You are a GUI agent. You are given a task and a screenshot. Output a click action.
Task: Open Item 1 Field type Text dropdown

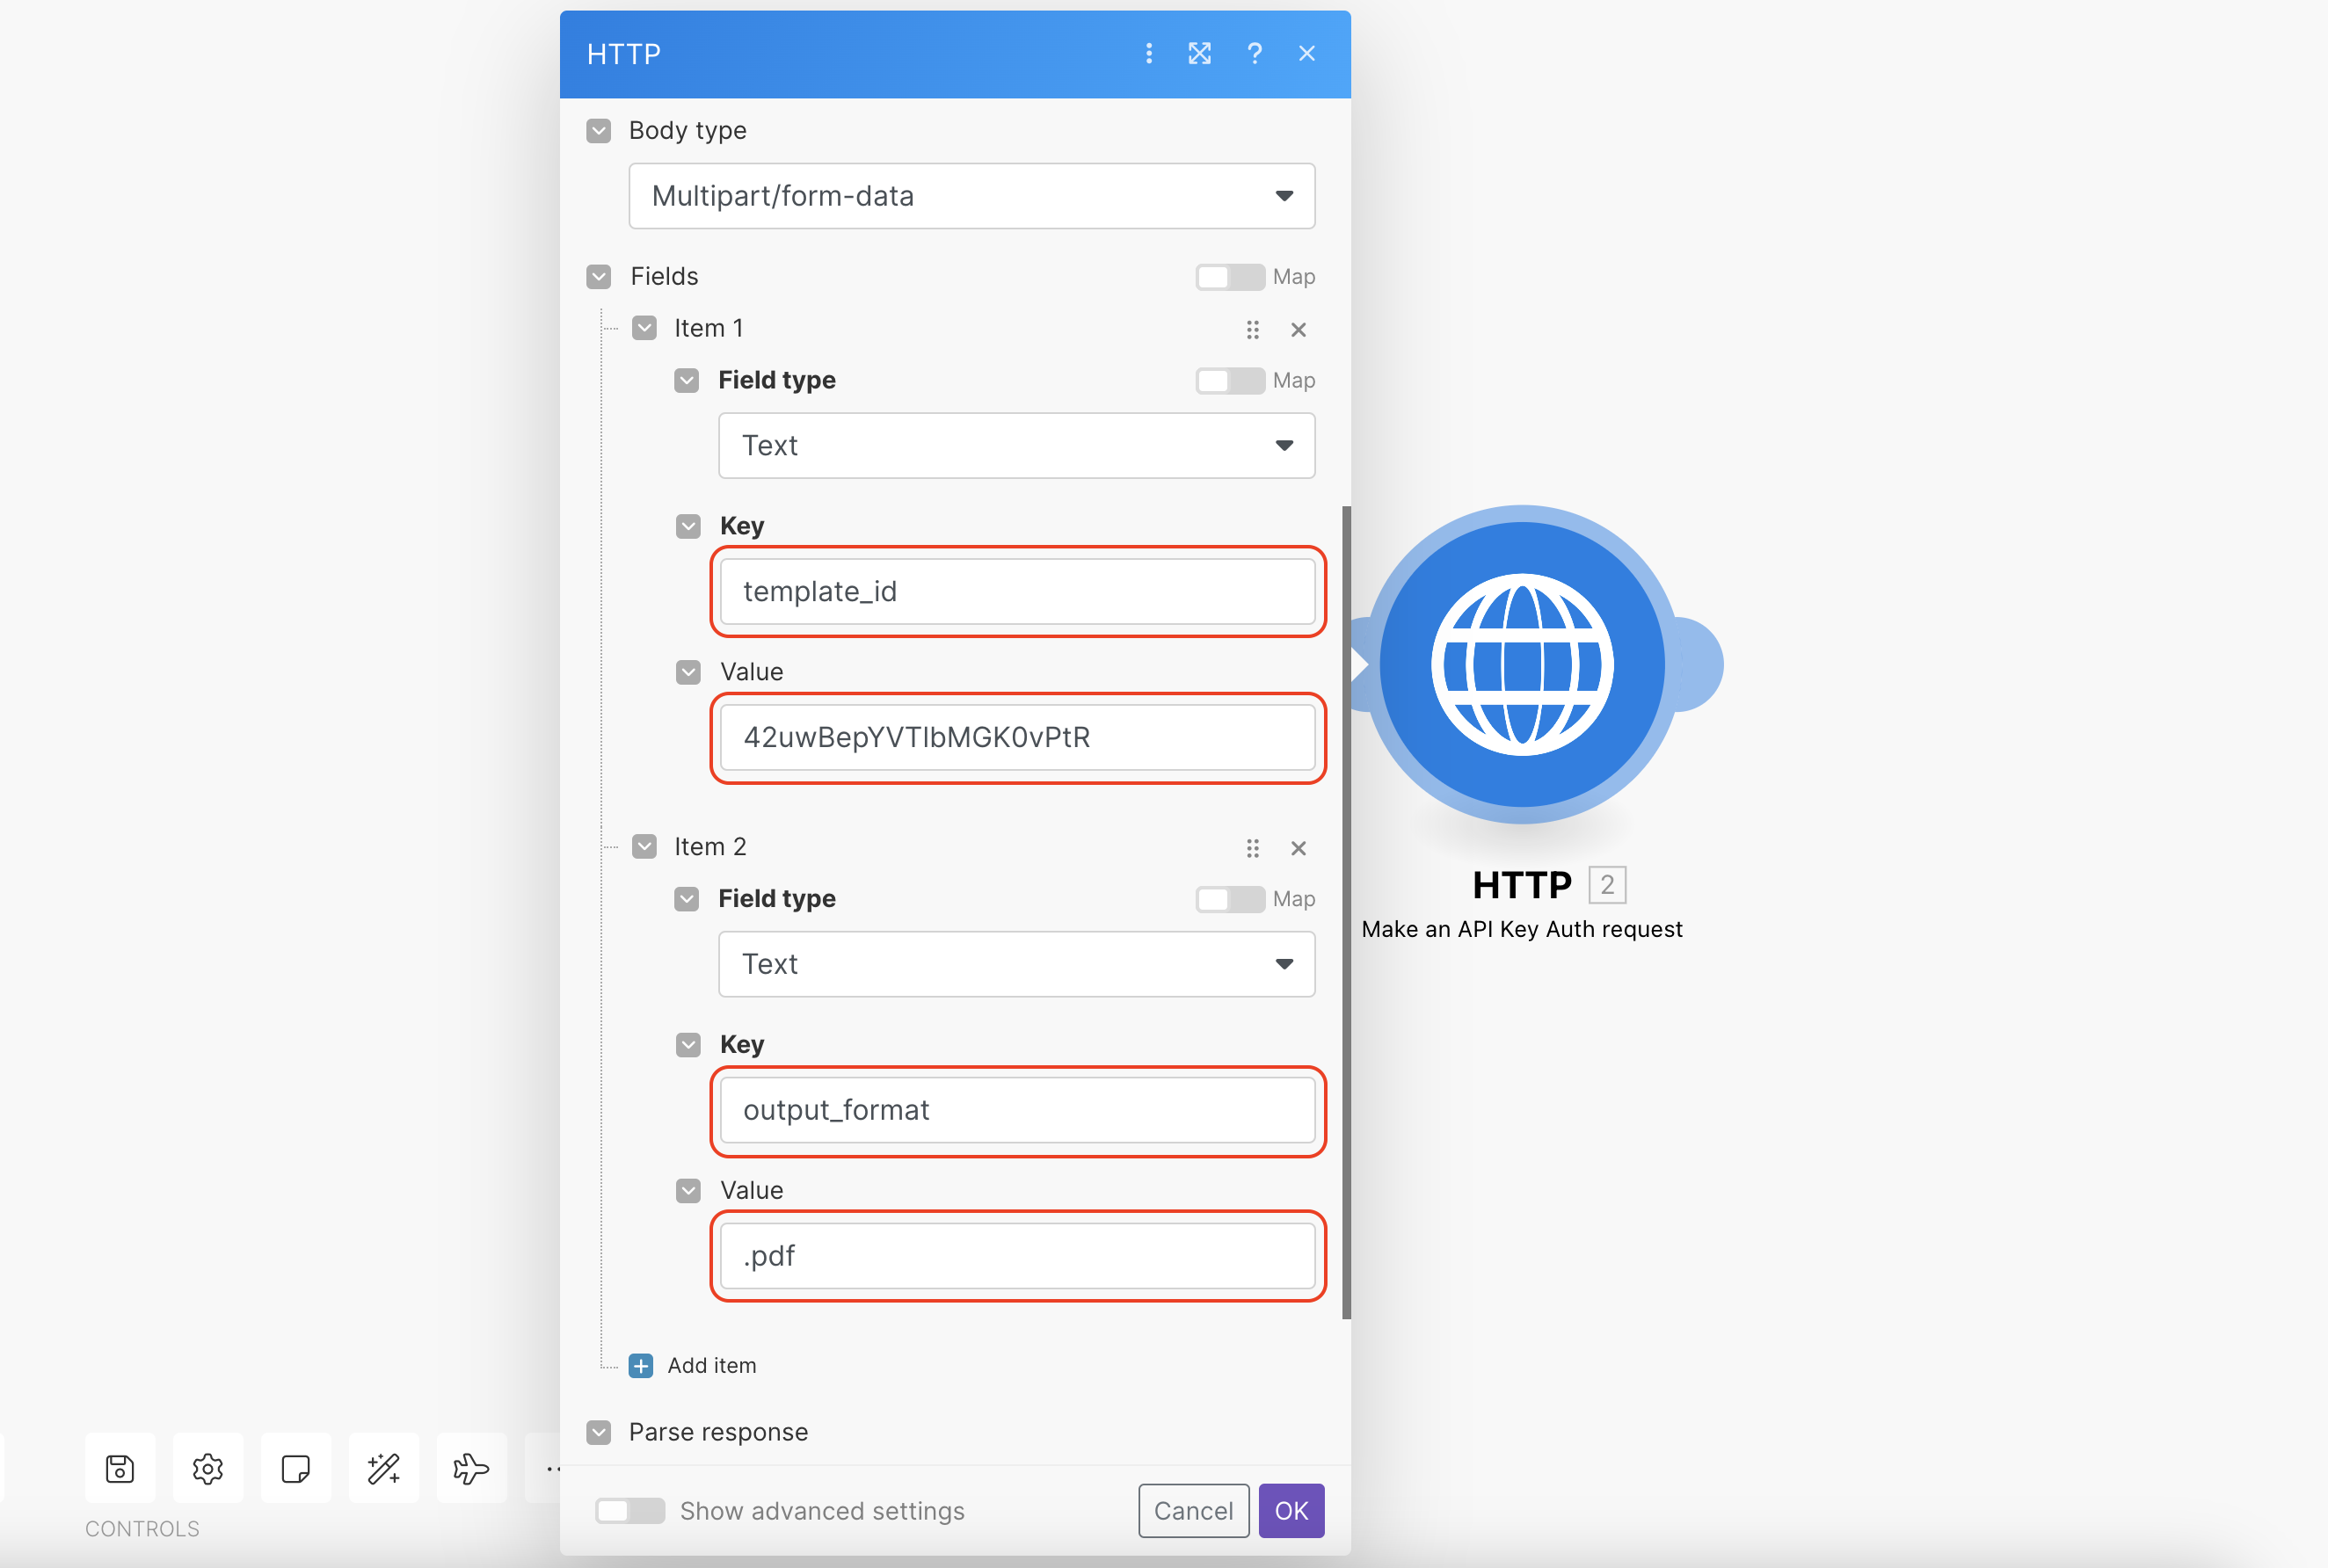pos(1016,446)
